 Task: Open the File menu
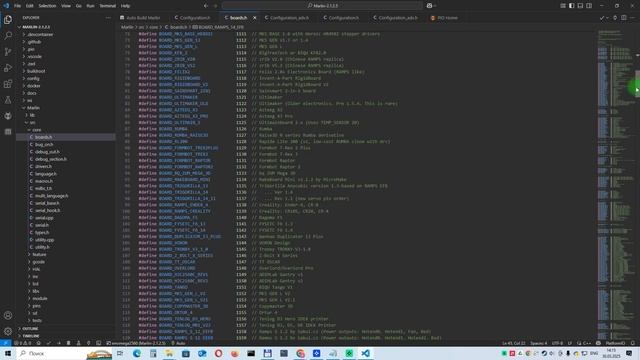(x=17, y=6)
